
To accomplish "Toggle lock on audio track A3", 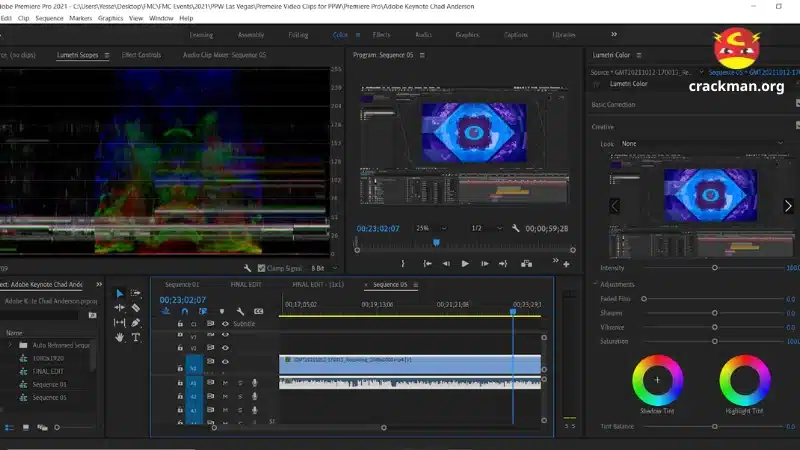I will pyautogui.click(x=180, y=410).
